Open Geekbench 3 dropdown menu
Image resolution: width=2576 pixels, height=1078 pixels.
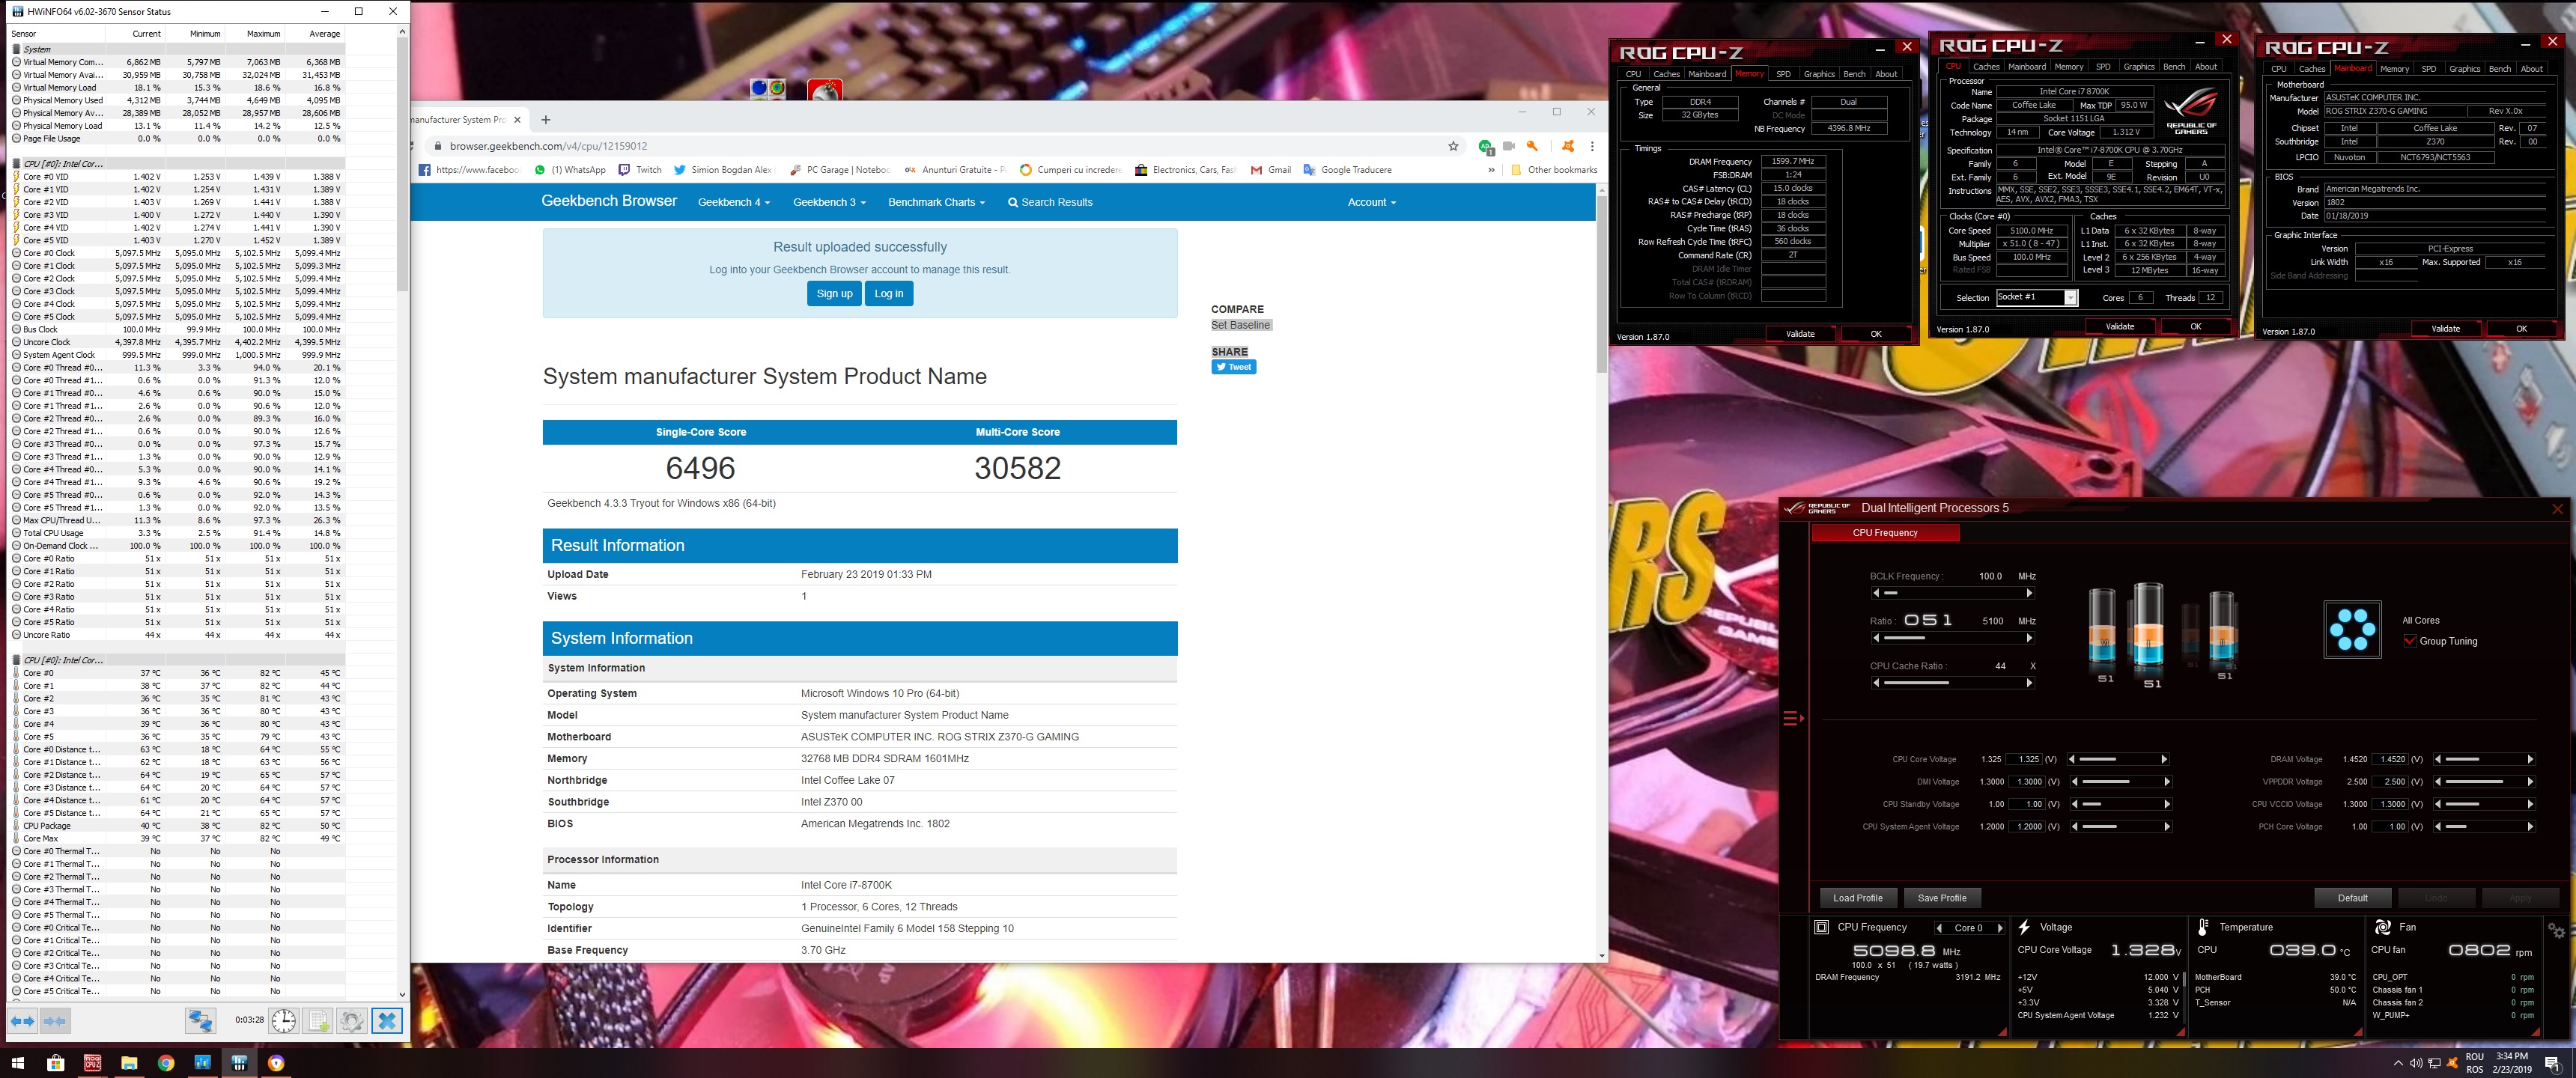829,202
